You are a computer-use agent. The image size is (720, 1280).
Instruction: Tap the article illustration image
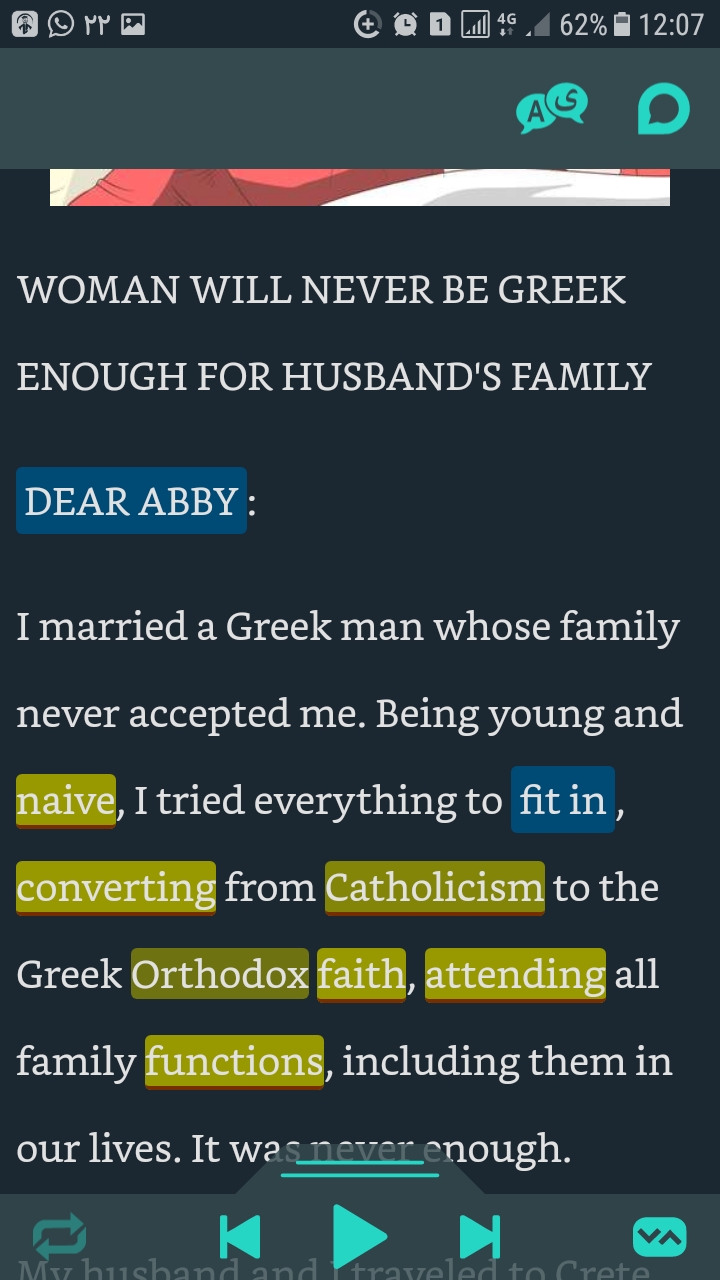coord(360,187)
